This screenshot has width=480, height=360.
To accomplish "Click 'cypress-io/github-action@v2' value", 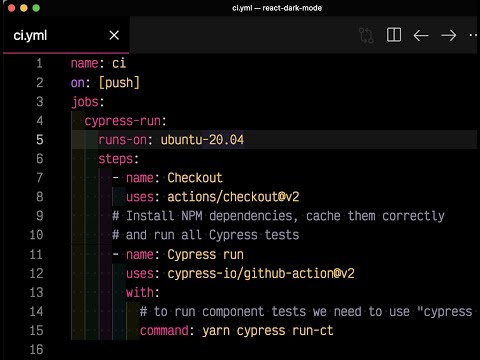I will (261, 274).
